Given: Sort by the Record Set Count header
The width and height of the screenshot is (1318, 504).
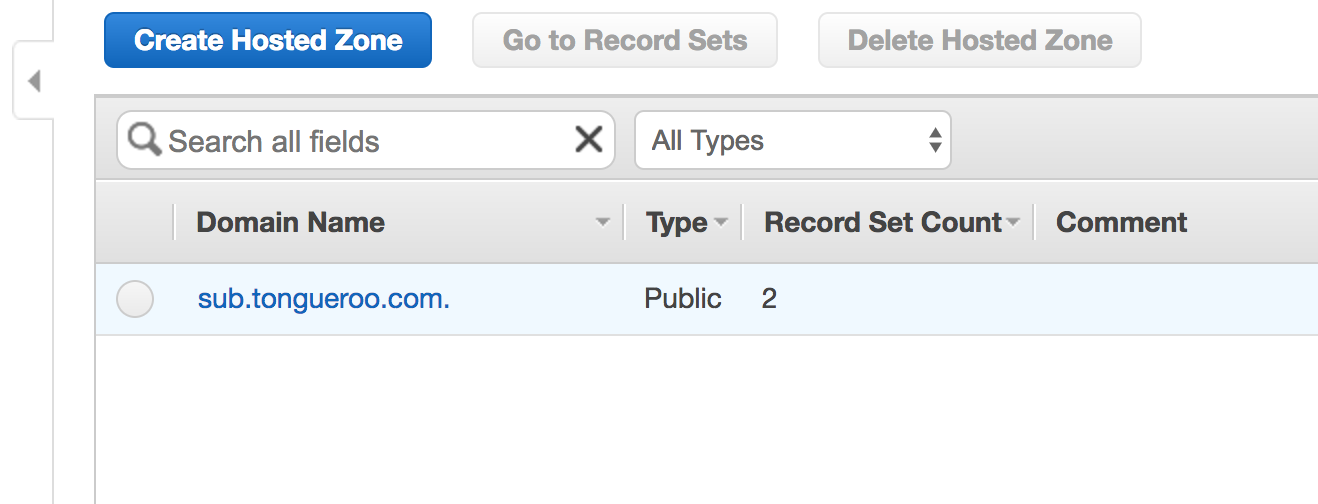Looking at the screenshot, I should click(x=883, y=222).
